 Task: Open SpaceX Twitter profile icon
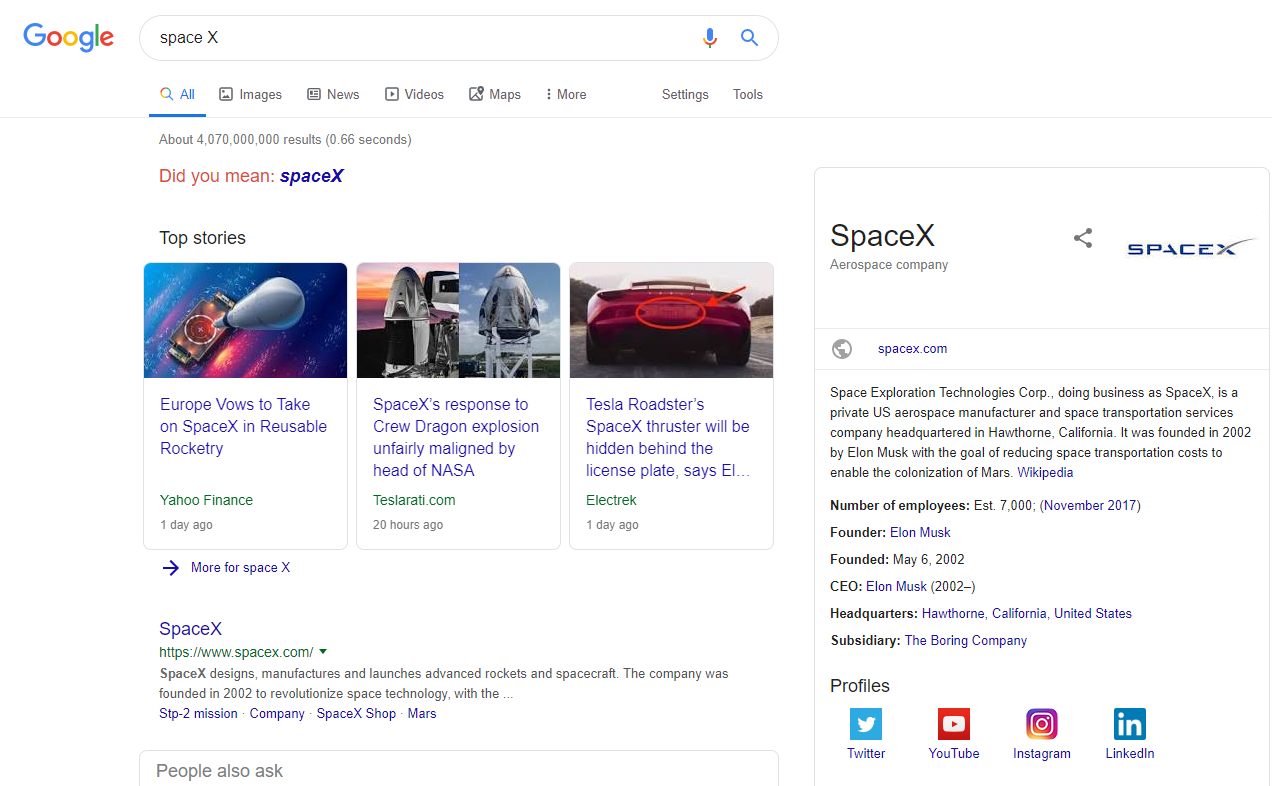tap(866, 724)
